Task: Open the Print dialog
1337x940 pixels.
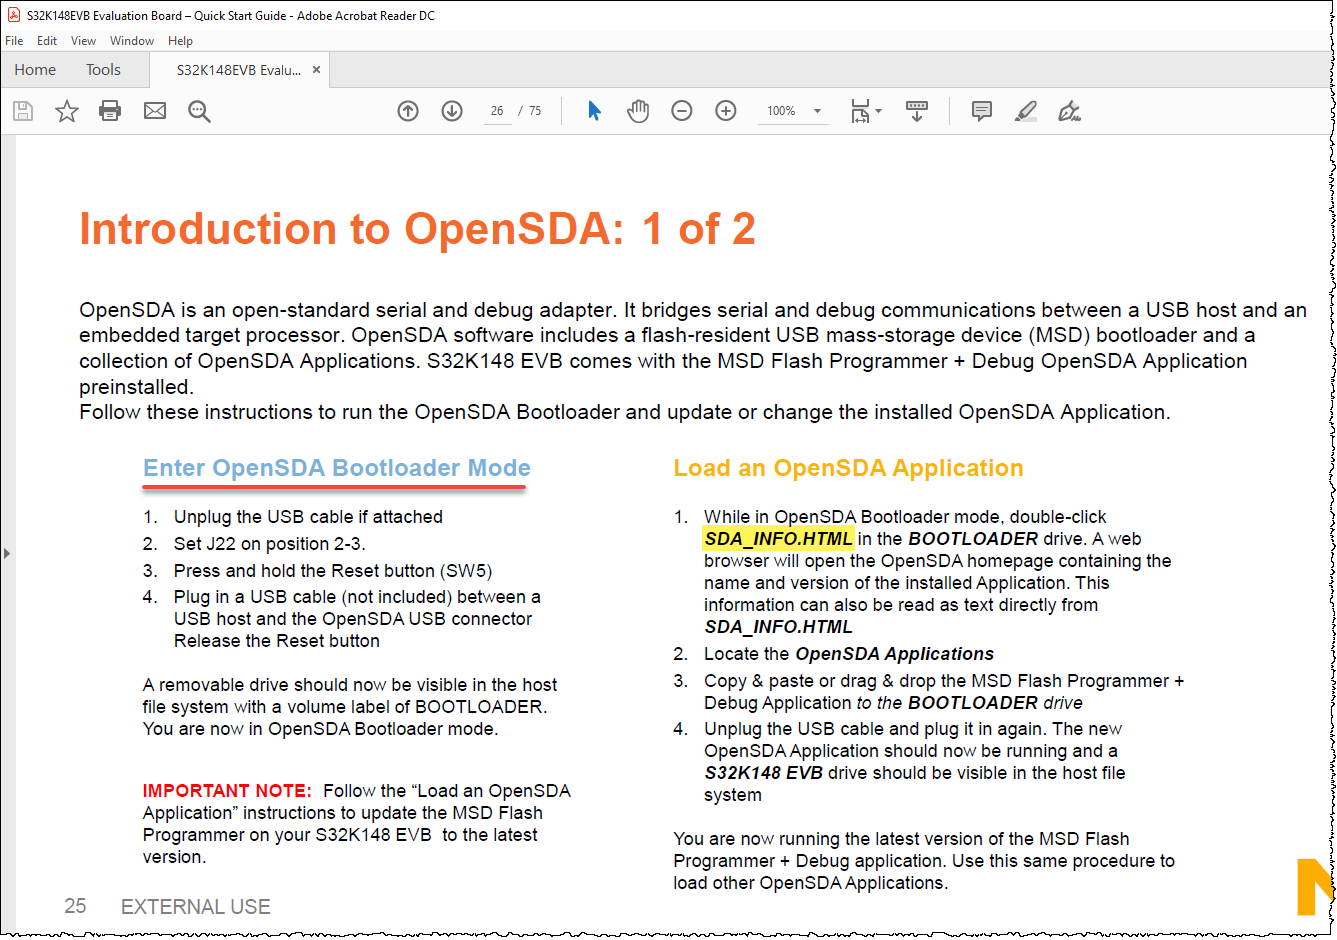Action: pyautogui.click(x=110, y=111)
